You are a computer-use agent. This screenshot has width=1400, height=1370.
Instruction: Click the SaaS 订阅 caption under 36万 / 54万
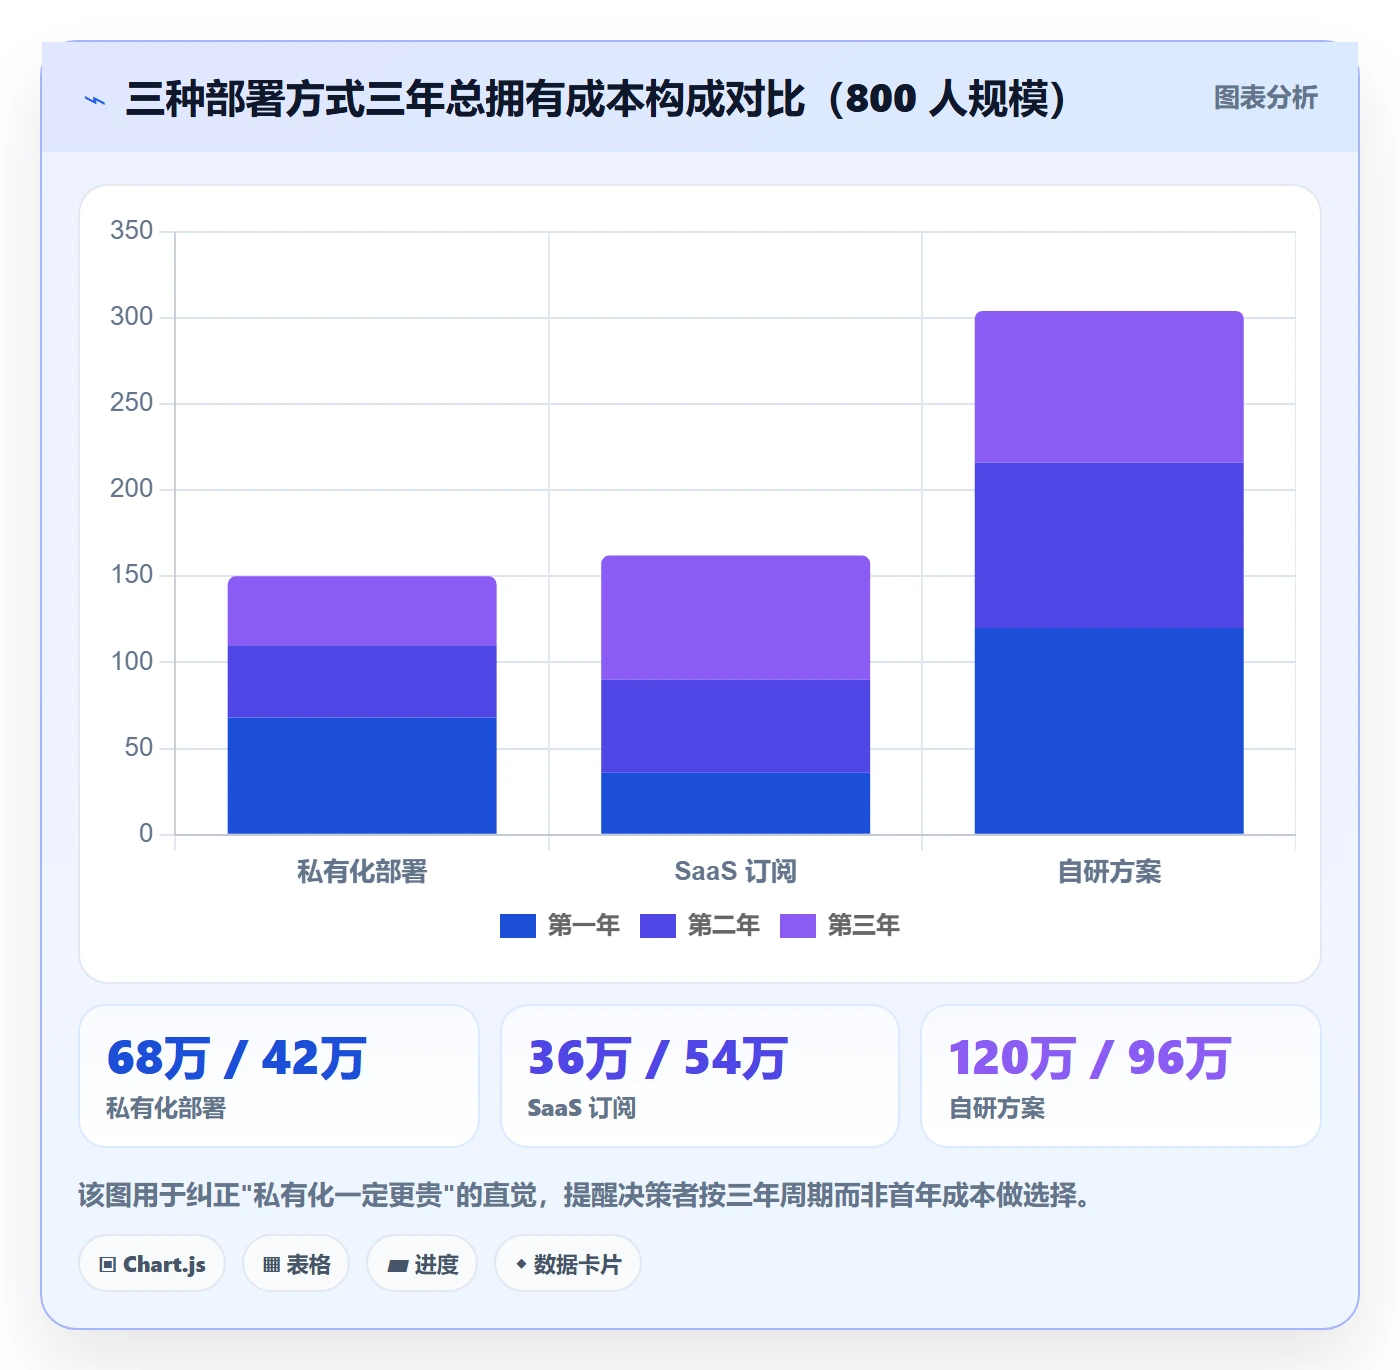(582, 1108)
